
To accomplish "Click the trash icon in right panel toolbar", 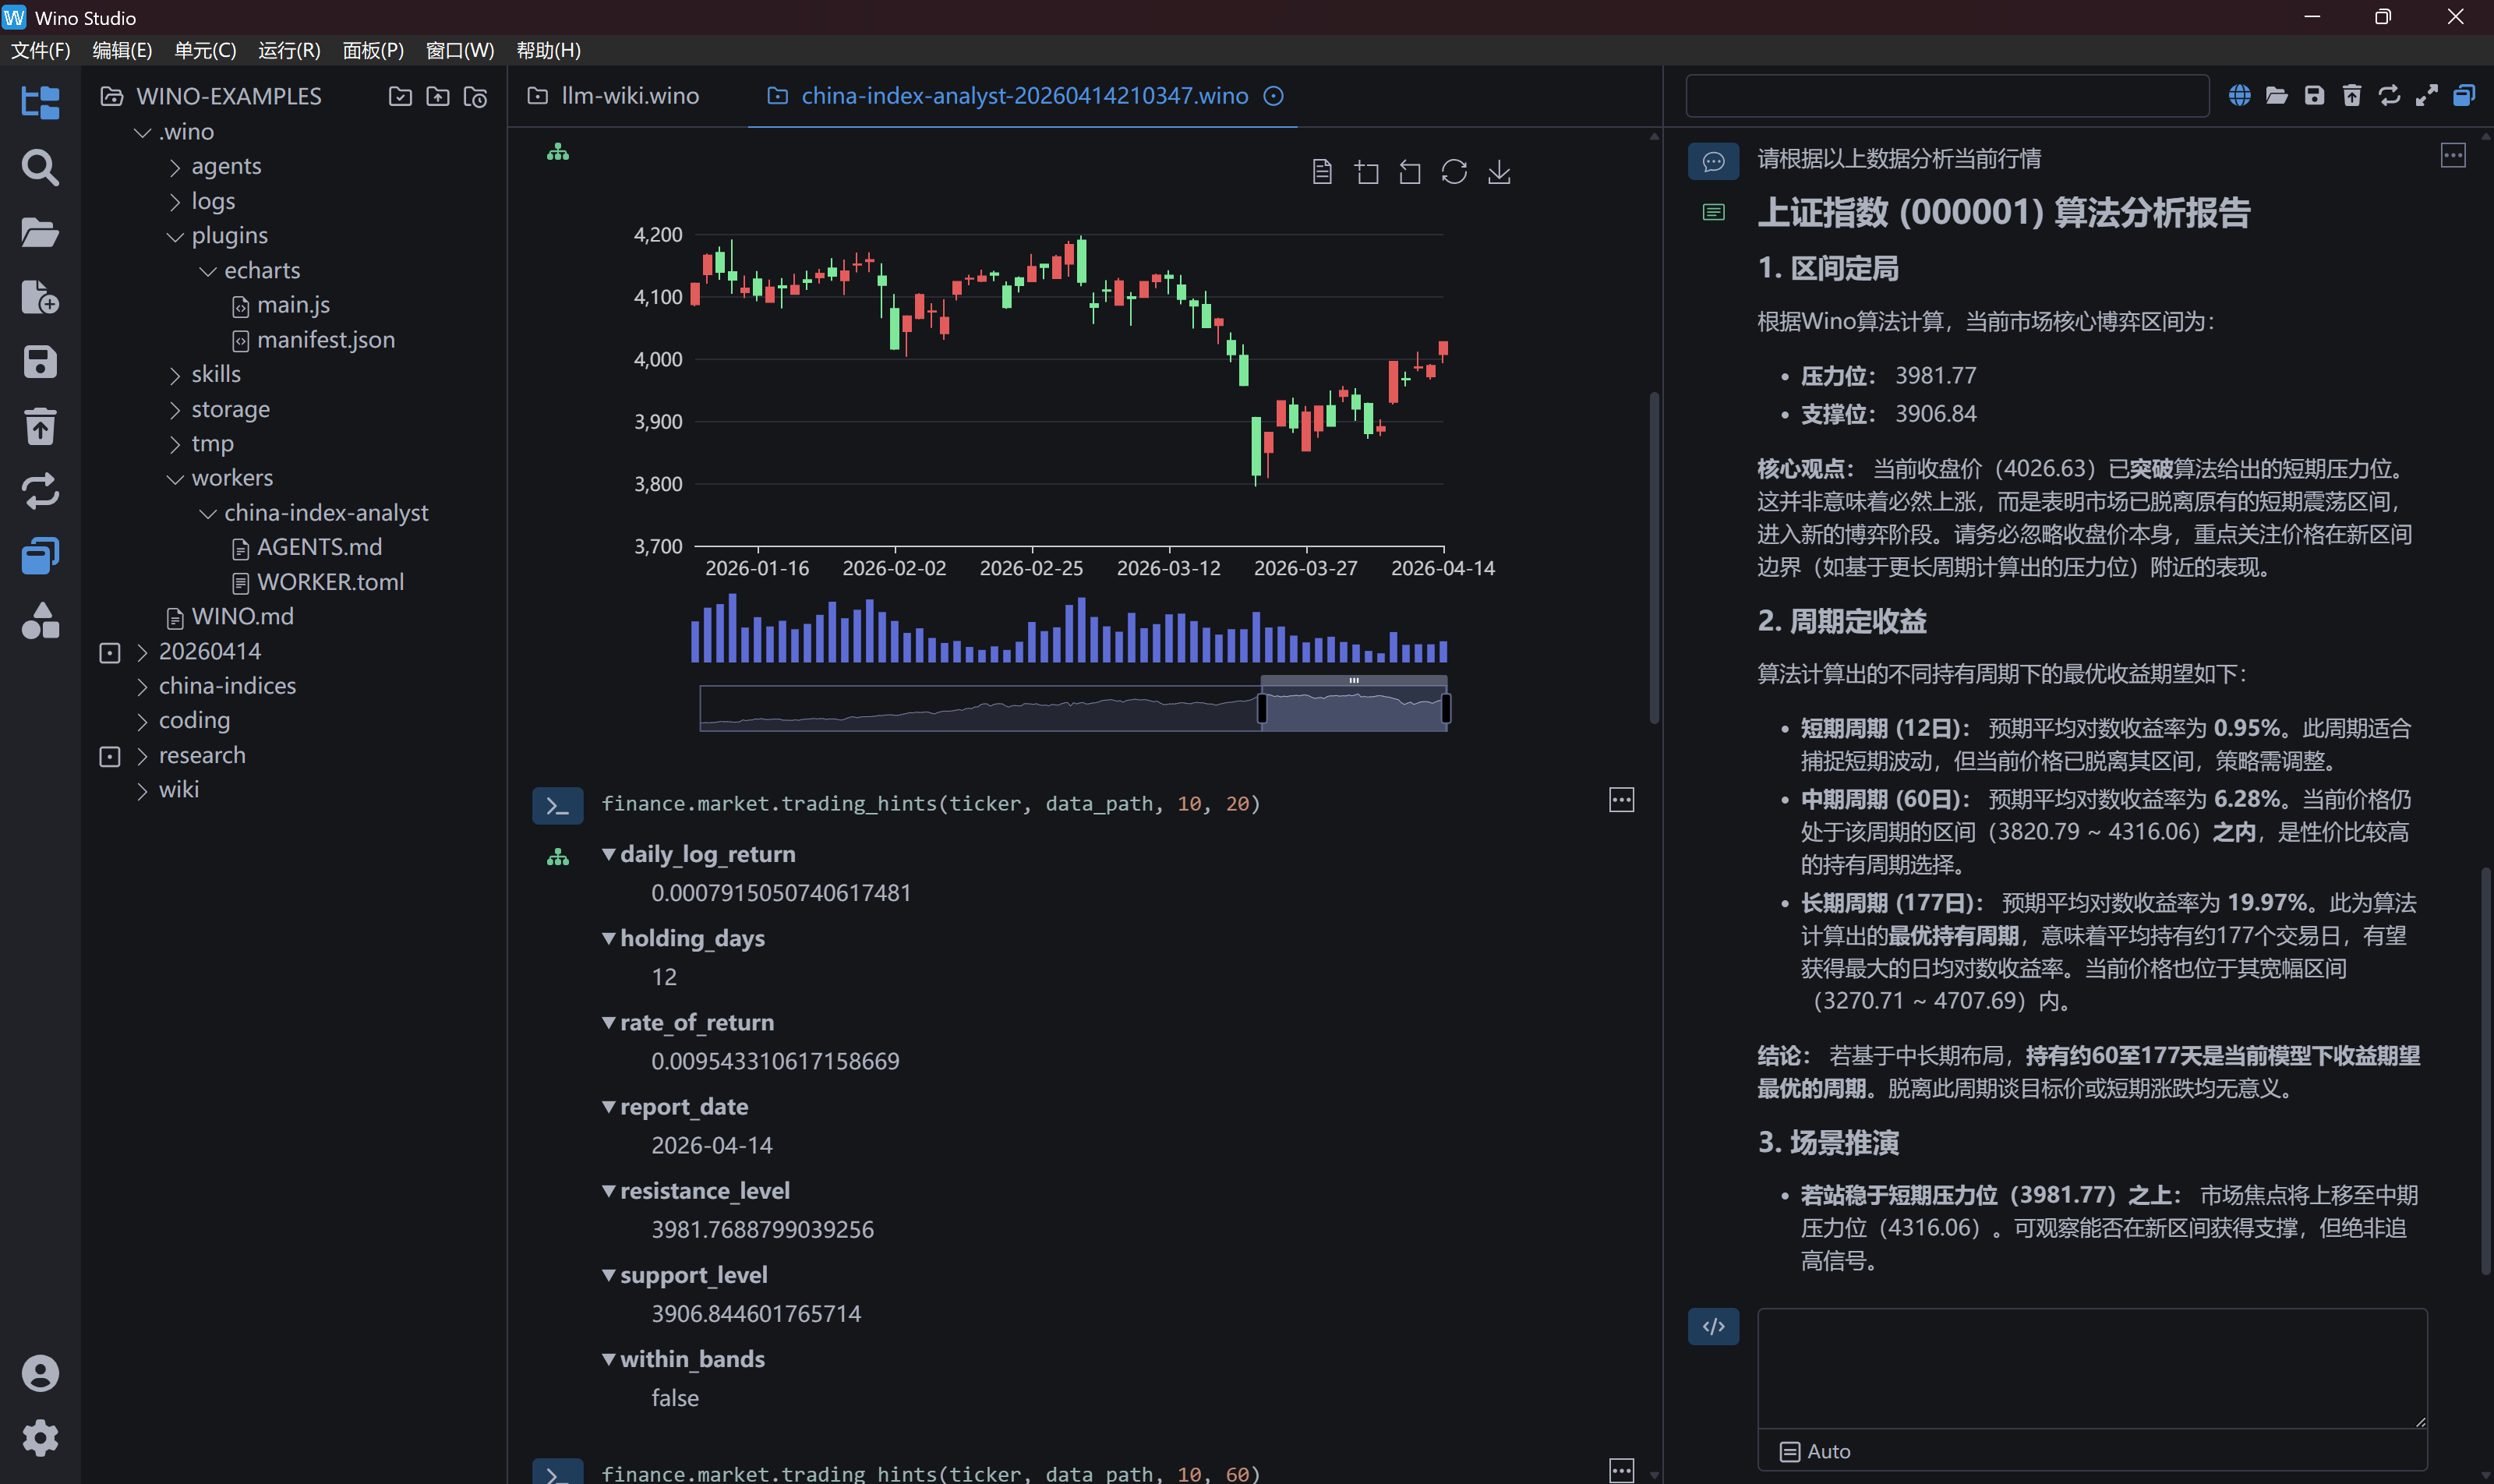I will [2351, 96].
